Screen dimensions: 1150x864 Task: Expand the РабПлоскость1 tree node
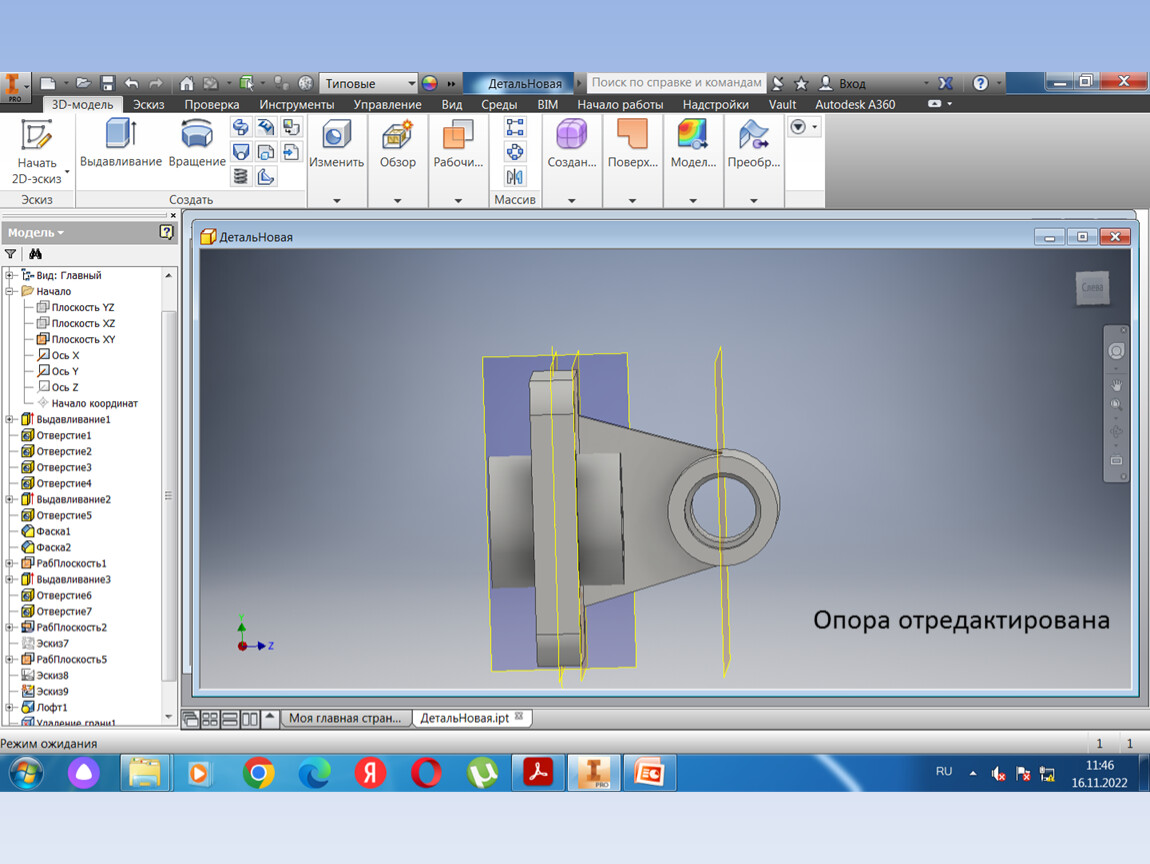point(10,563)
